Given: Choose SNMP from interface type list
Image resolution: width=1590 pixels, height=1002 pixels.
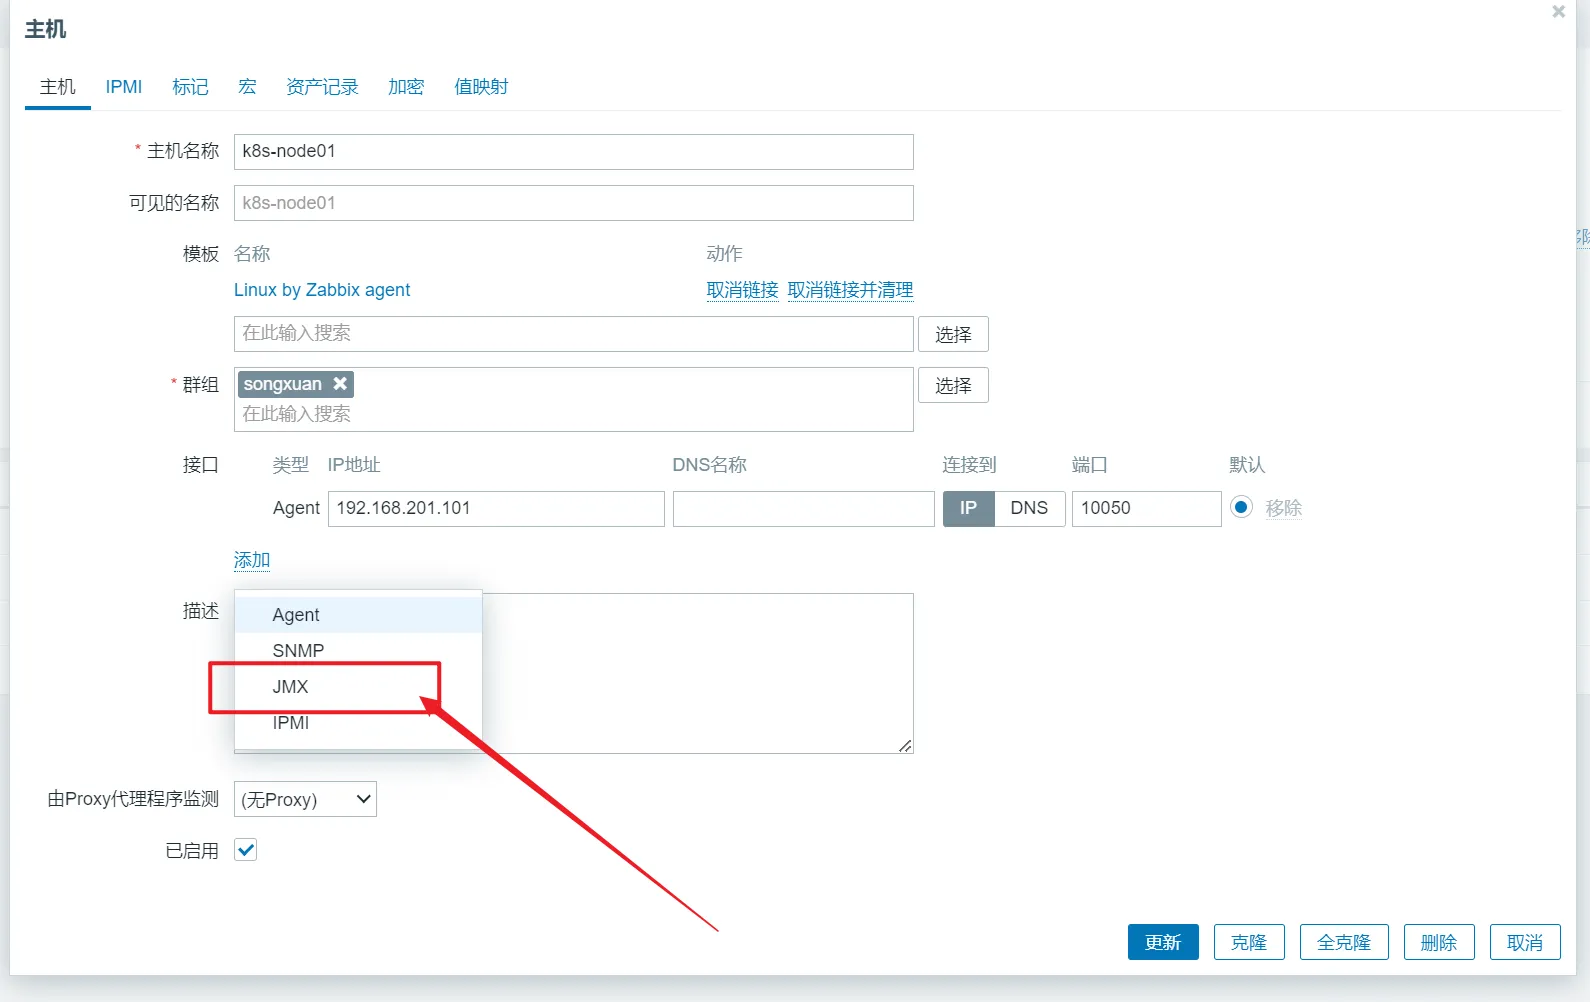Looking at the screenshot, I should click(x=298, y=651).
